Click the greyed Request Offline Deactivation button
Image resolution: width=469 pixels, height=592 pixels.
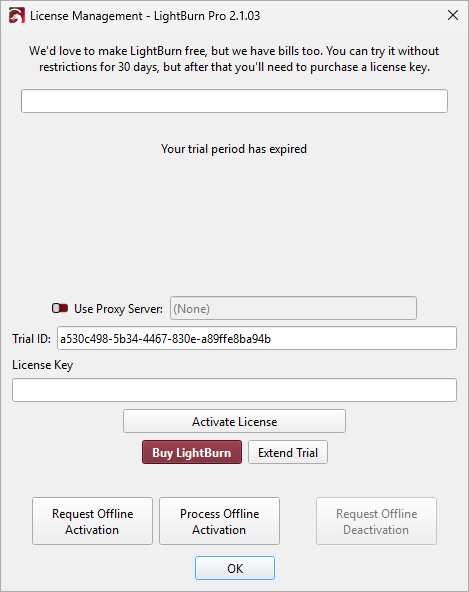(376, 521)
